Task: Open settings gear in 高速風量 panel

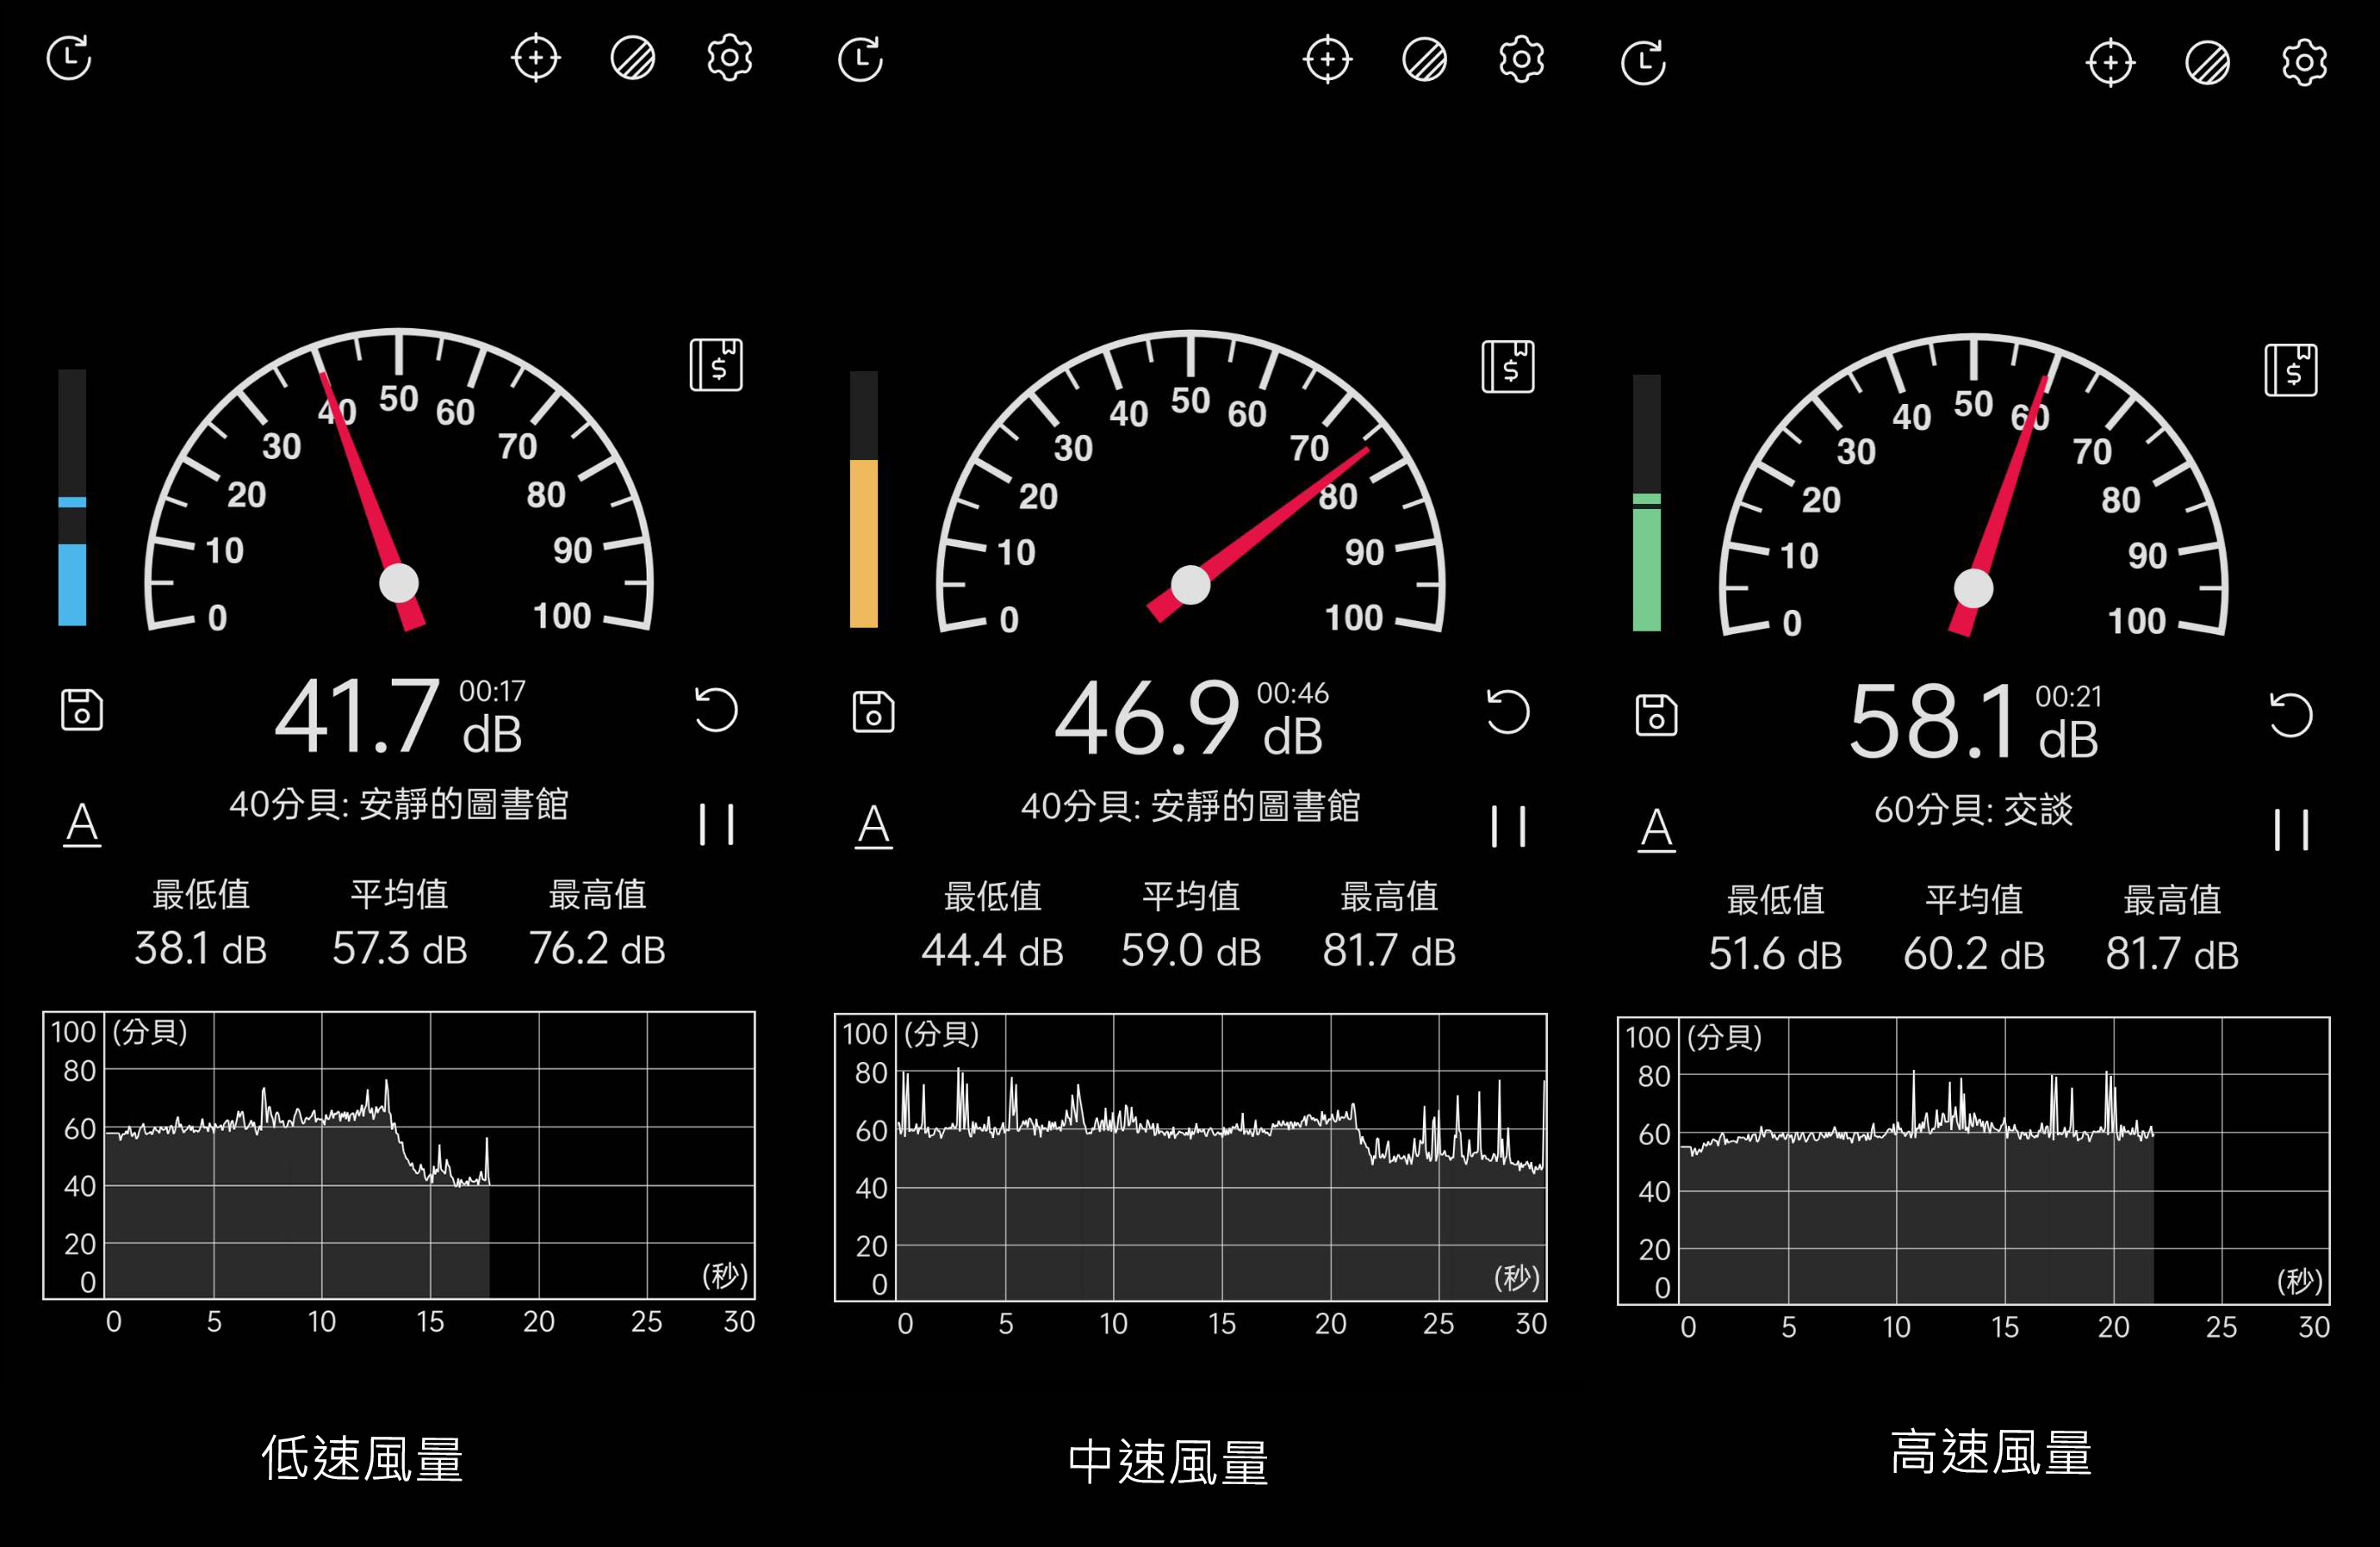Action: click(2304, 64)
